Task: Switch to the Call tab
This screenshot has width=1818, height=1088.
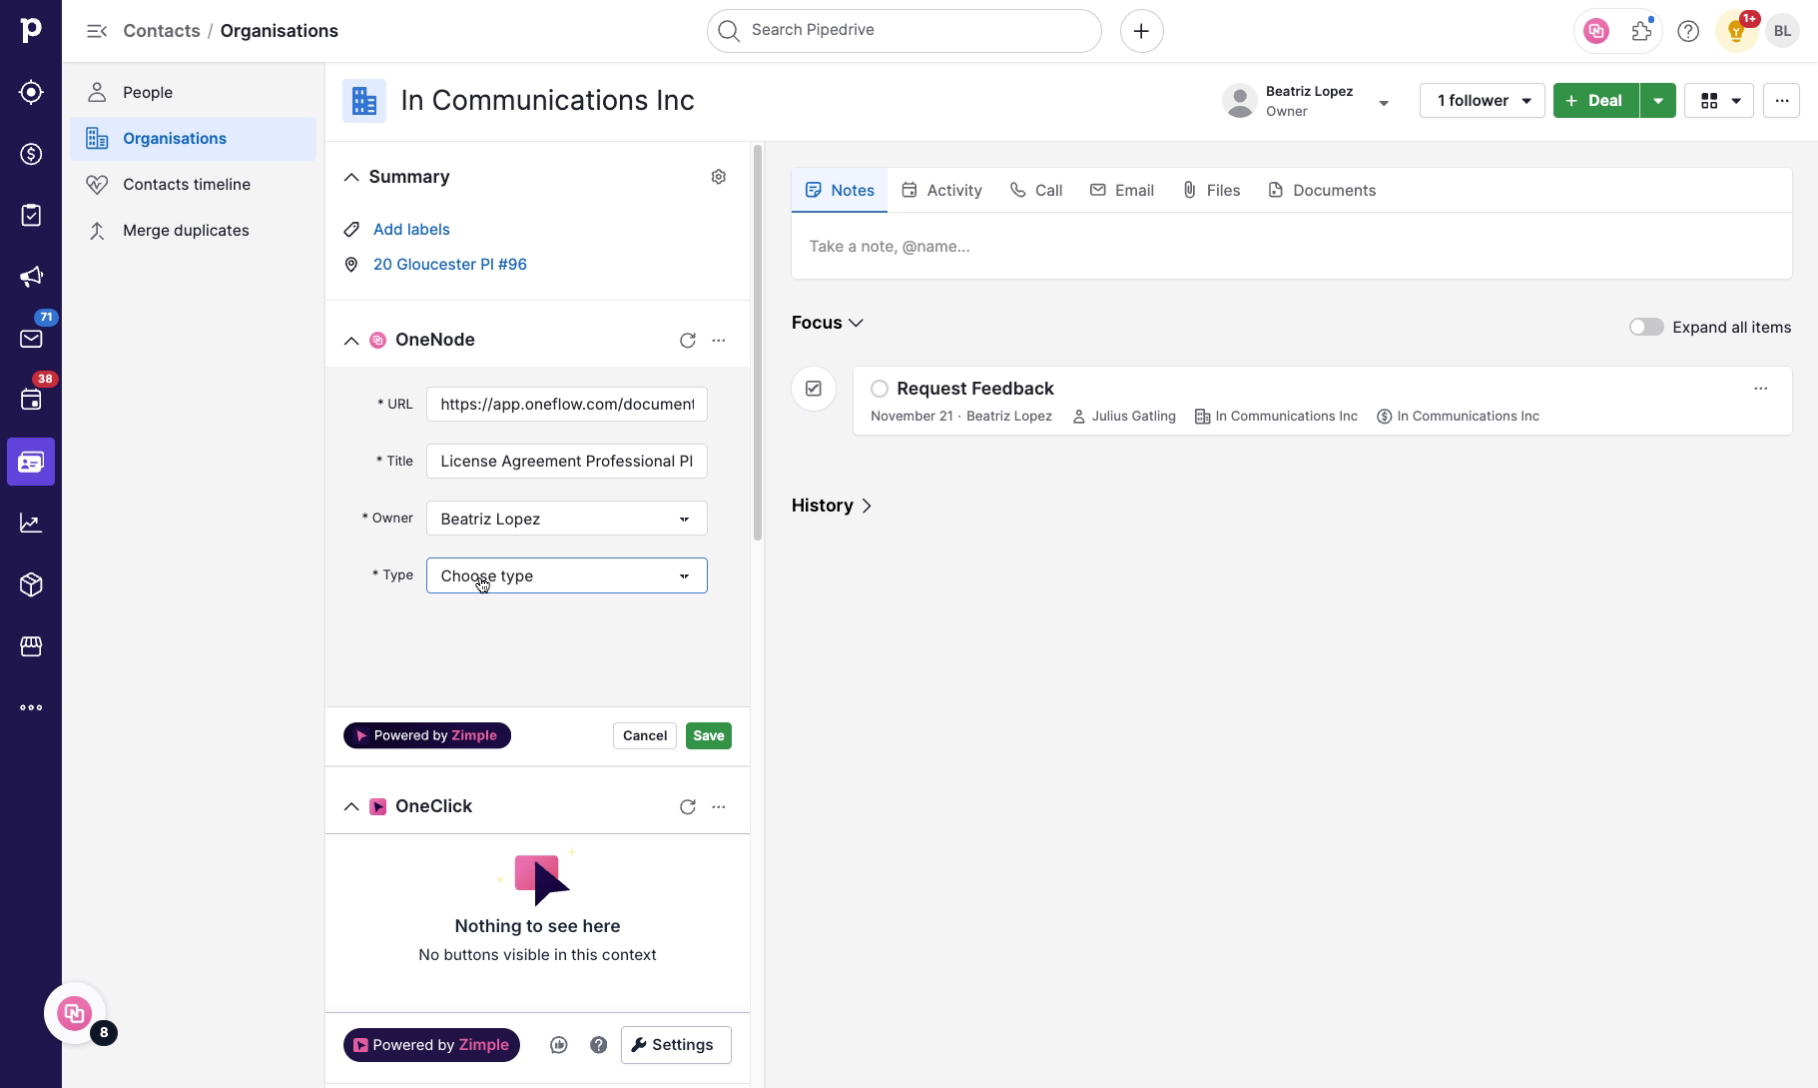Action: click(1036, 190)
